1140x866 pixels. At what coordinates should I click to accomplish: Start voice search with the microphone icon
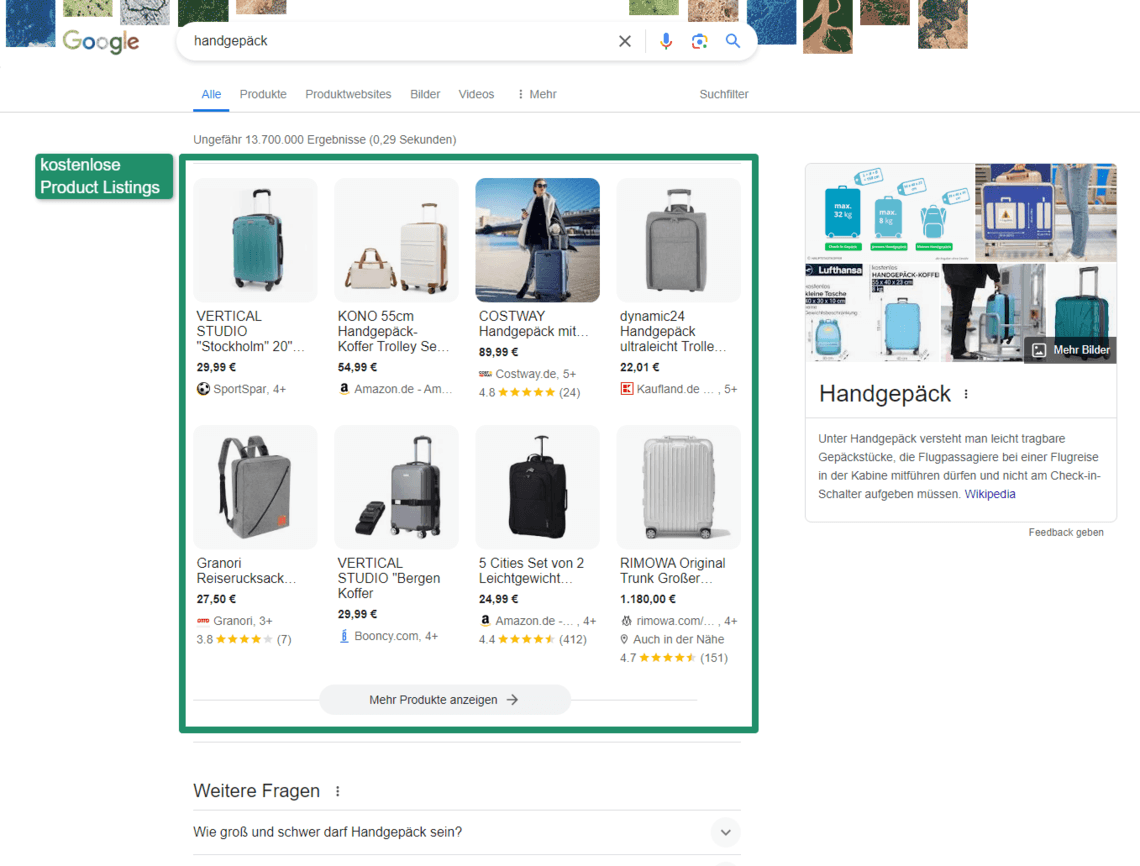[665, 41]
